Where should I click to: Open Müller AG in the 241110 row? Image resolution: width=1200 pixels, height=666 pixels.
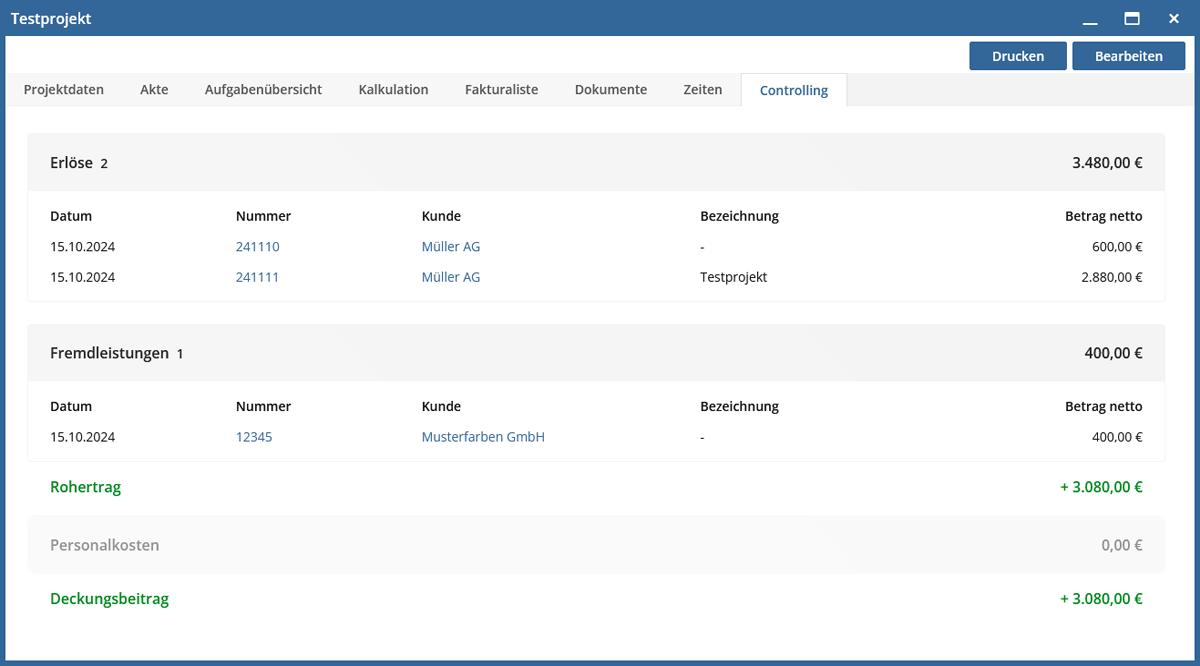450,247
